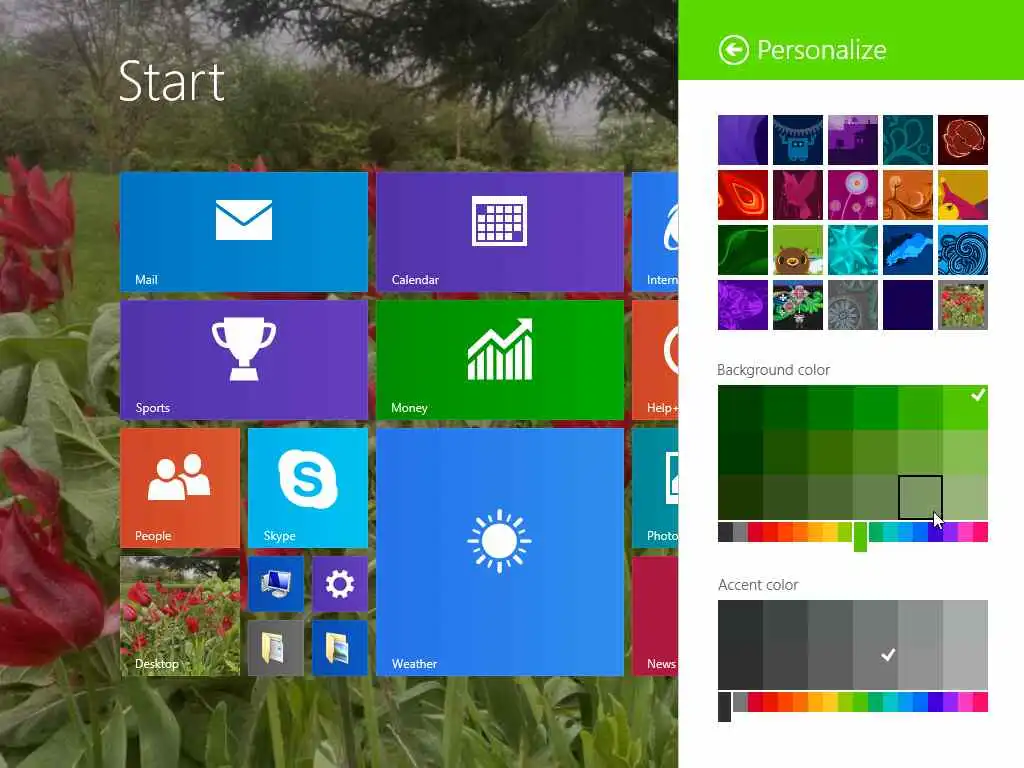Open the News tile
Screen dimensions: 1024x768
coord(655,615)
